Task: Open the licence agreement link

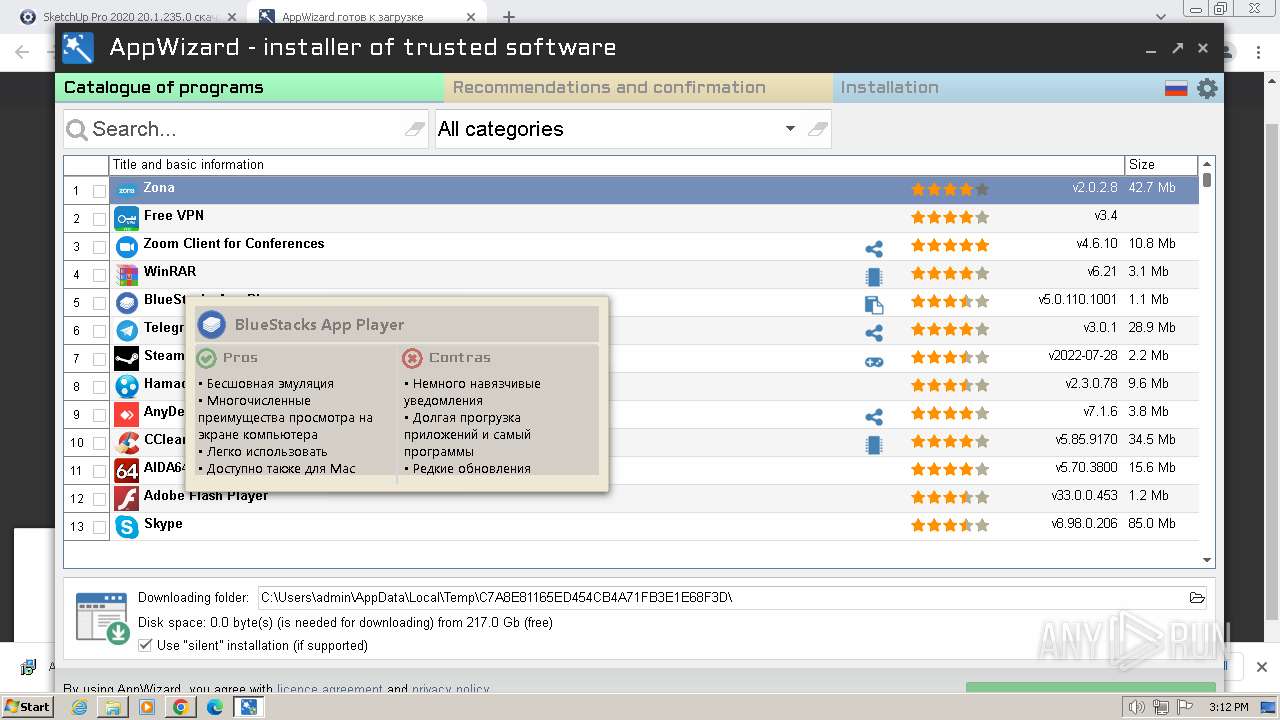Action: coord(329,689)
